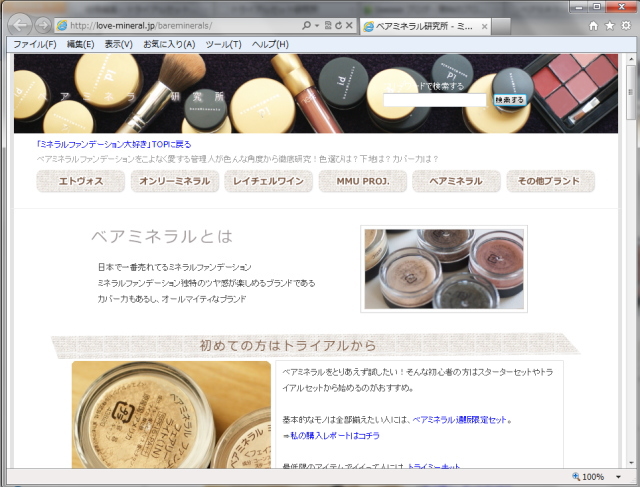Image resolution: width=640 pixels, height=487 pixels.
Task: Open the ツール(T) menu
Action: [x=223, y=44]
